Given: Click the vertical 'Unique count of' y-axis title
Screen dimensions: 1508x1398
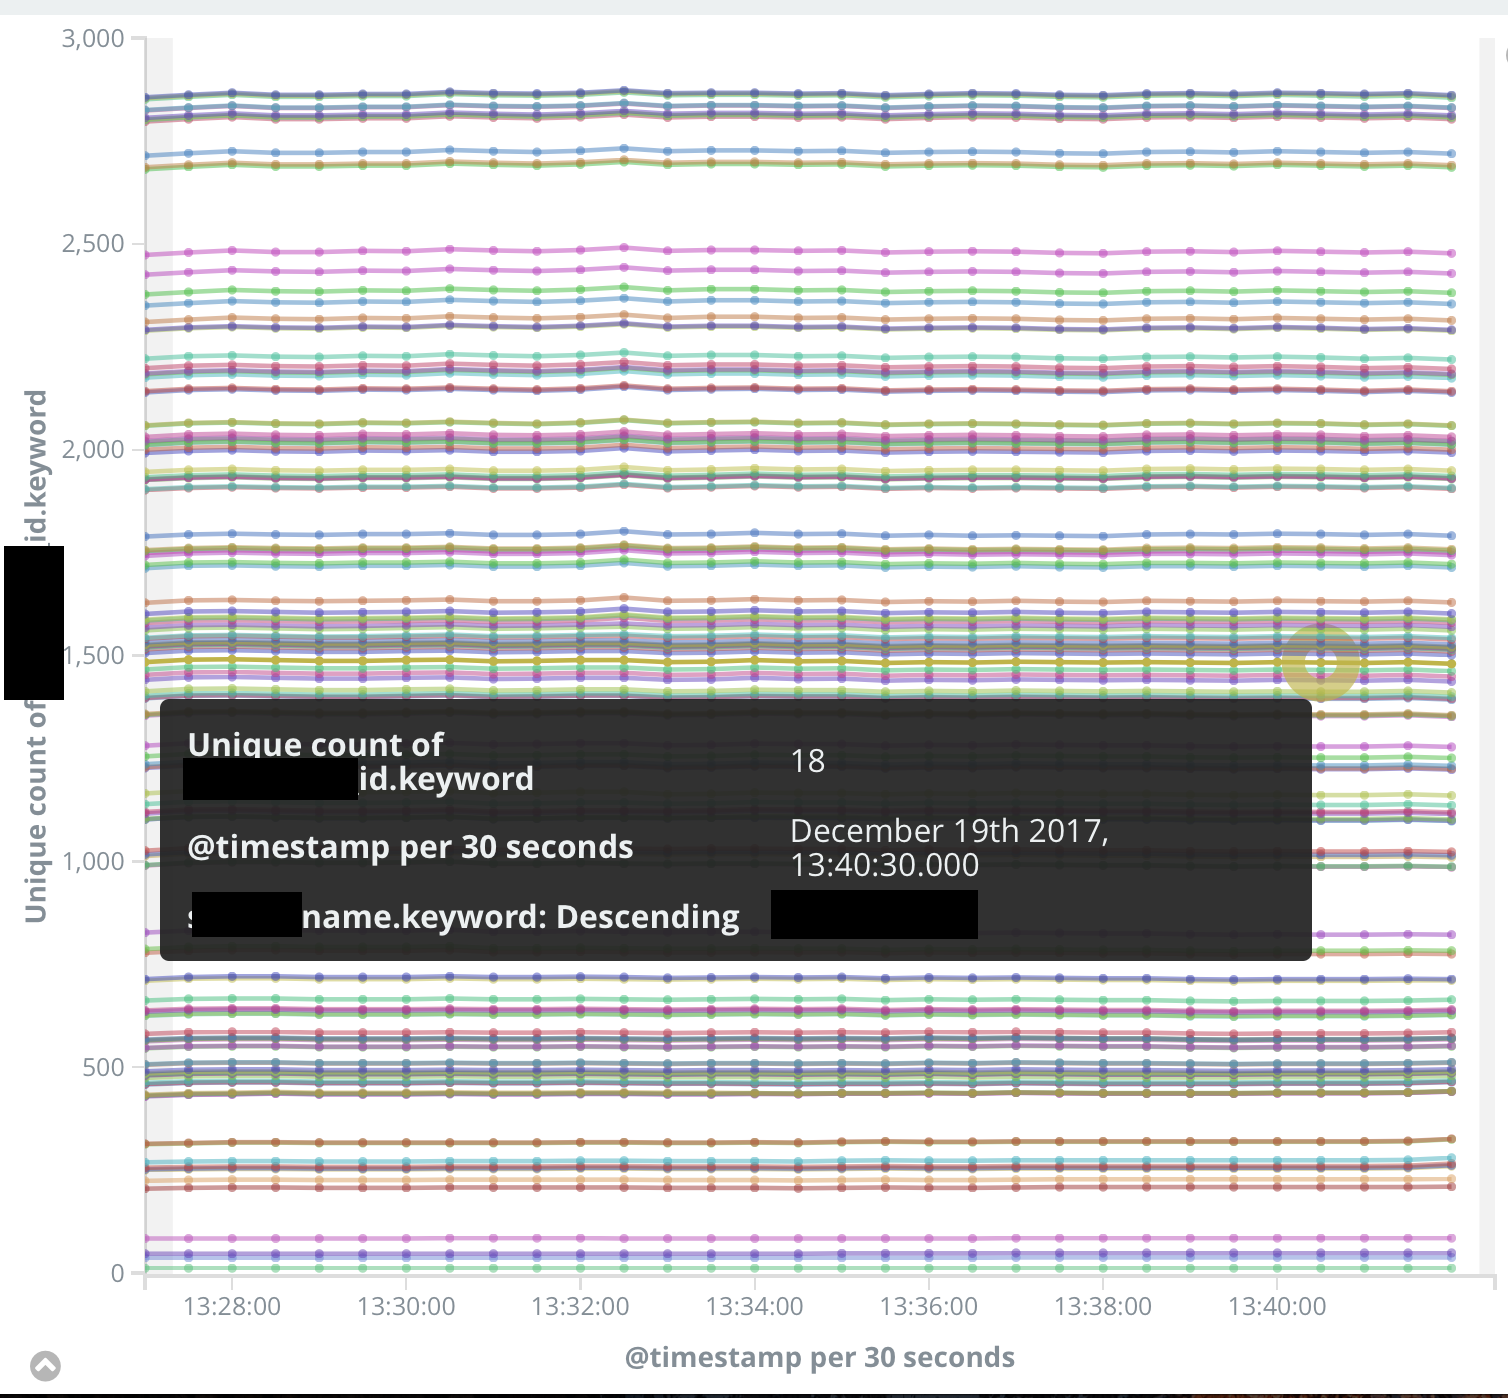Looking at the screenshot, I should [x=36, y=812].
